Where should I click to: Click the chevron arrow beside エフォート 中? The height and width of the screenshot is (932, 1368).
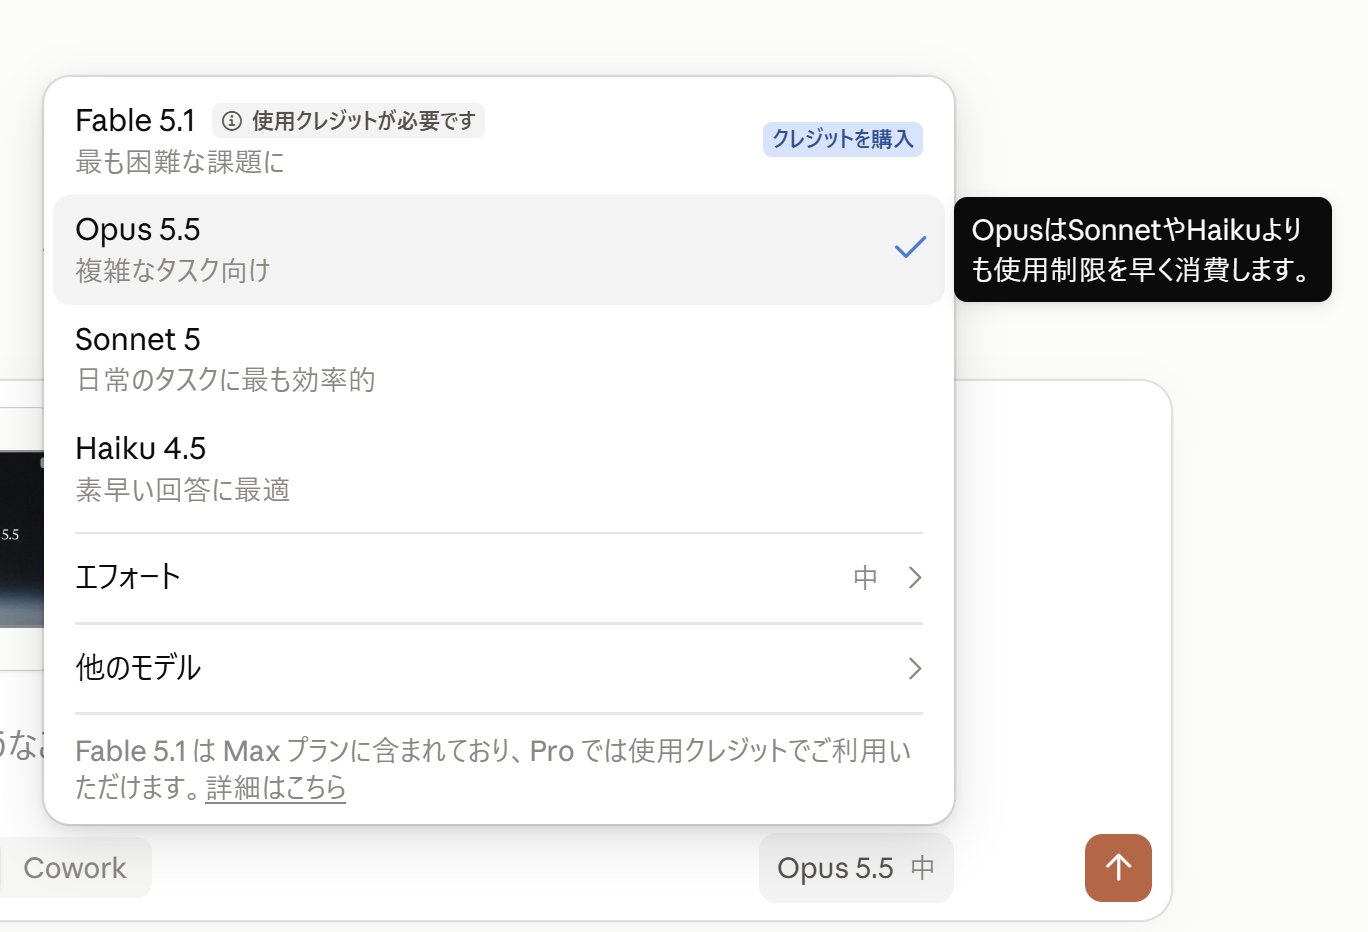tap(914, 577)
